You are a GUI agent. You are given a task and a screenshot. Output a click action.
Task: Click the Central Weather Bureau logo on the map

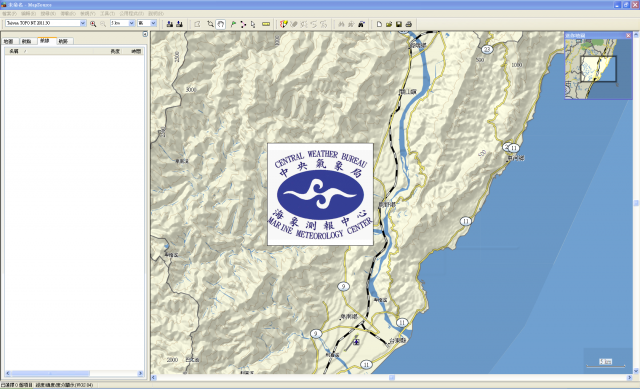coord(320,194)
